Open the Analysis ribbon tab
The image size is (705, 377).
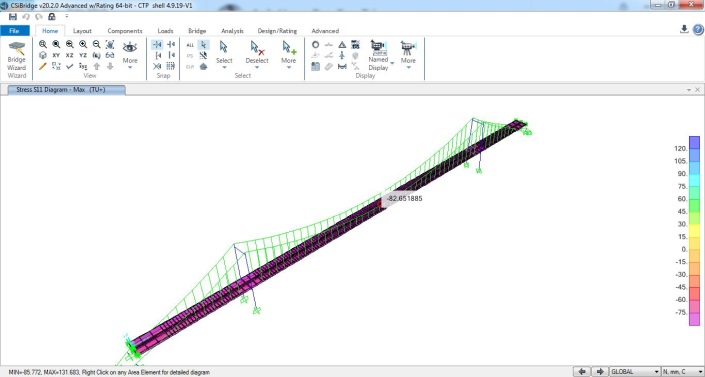232,31
